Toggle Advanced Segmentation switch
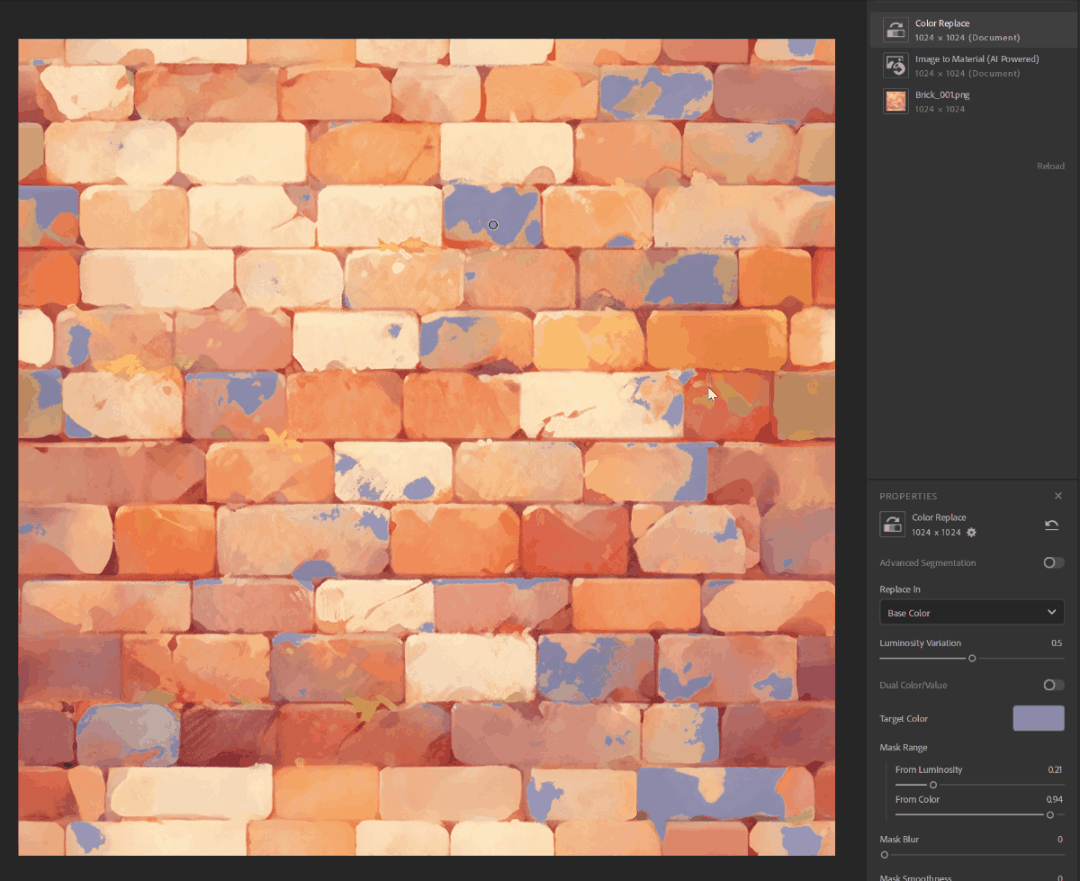Image resolution: width=1080 pixels, height=881 pixels. pyautogui.click(x=1053, y=563)
